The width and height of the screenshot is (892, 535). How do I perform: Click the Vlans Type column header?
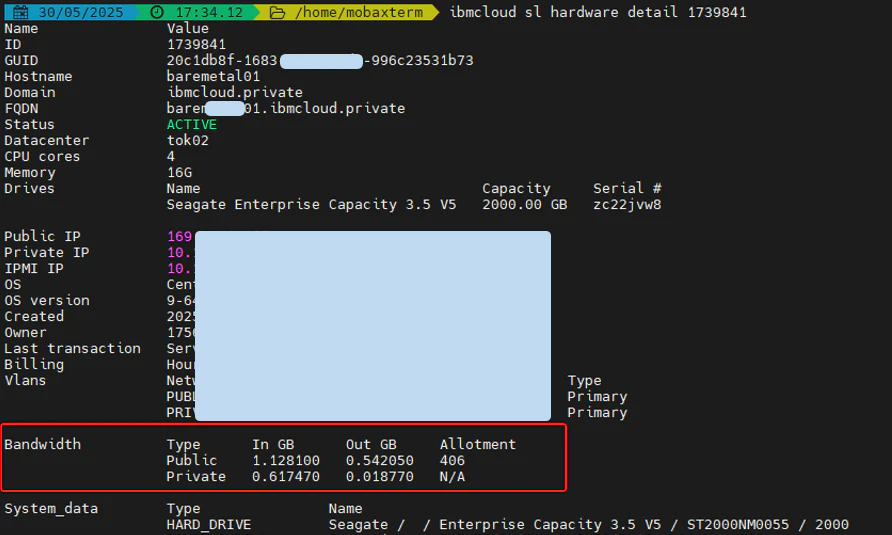[x=584, y=380]
